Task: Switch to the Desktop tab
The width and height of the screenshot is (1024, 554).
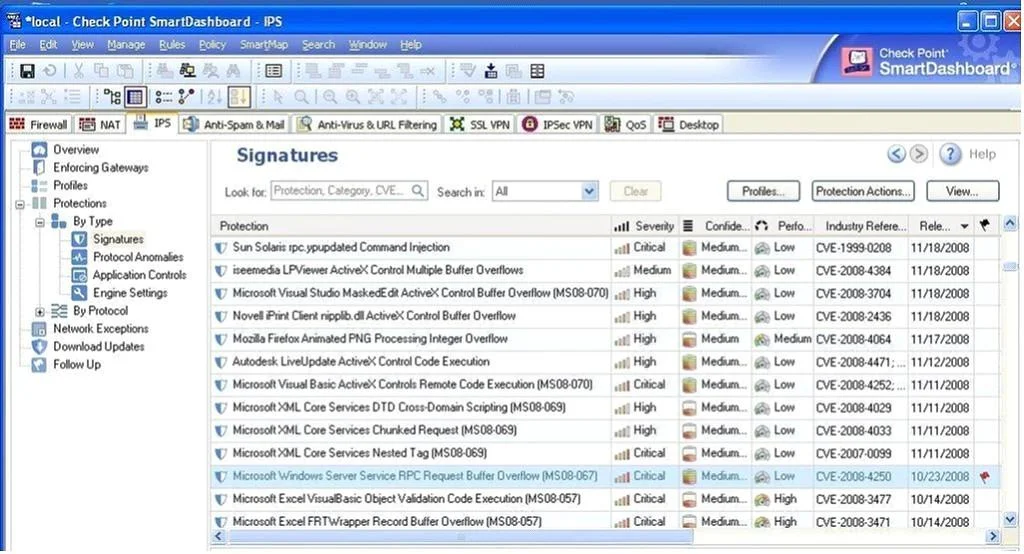Action: [x=688, y=124]
